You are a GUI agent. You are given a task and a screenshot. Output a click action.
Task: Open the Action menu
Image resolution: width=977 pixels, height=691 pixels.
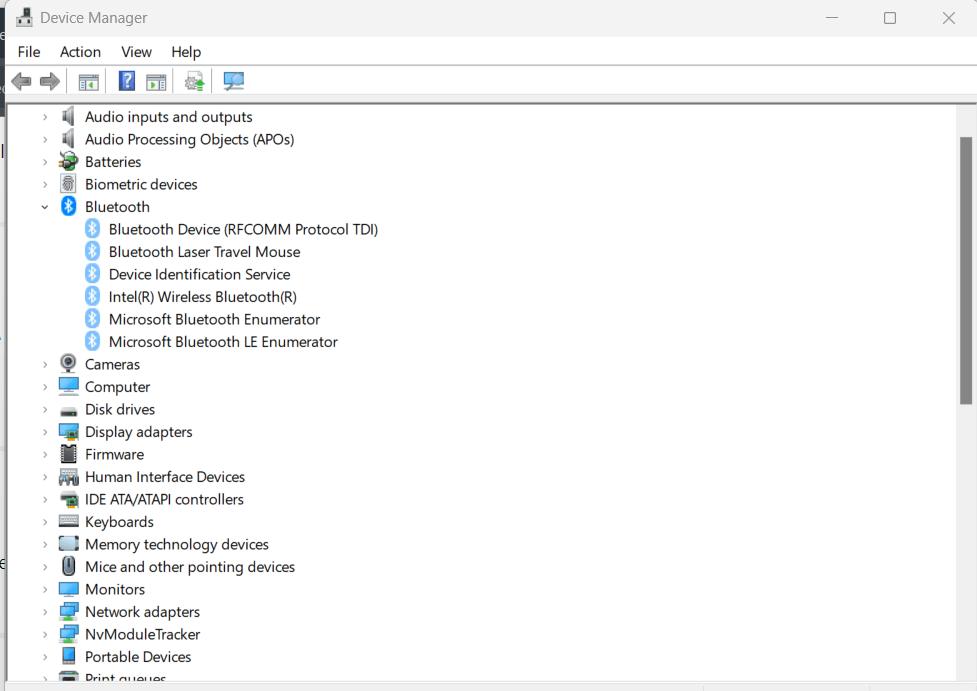pyautogui.click(x=80, y=52)
